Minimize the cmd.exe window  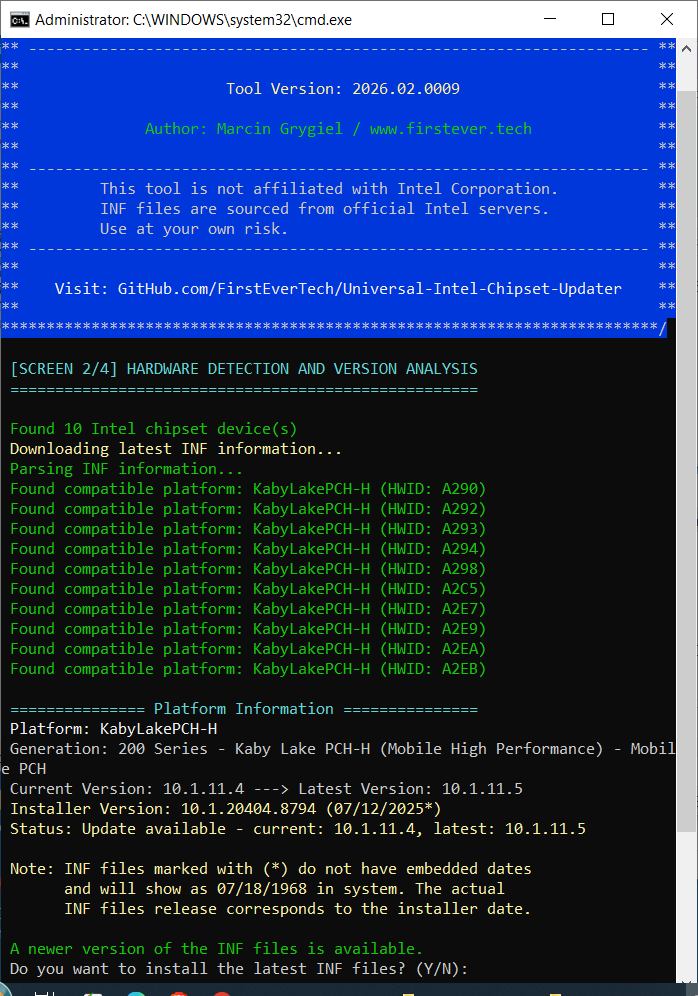[x=550, y=19]
